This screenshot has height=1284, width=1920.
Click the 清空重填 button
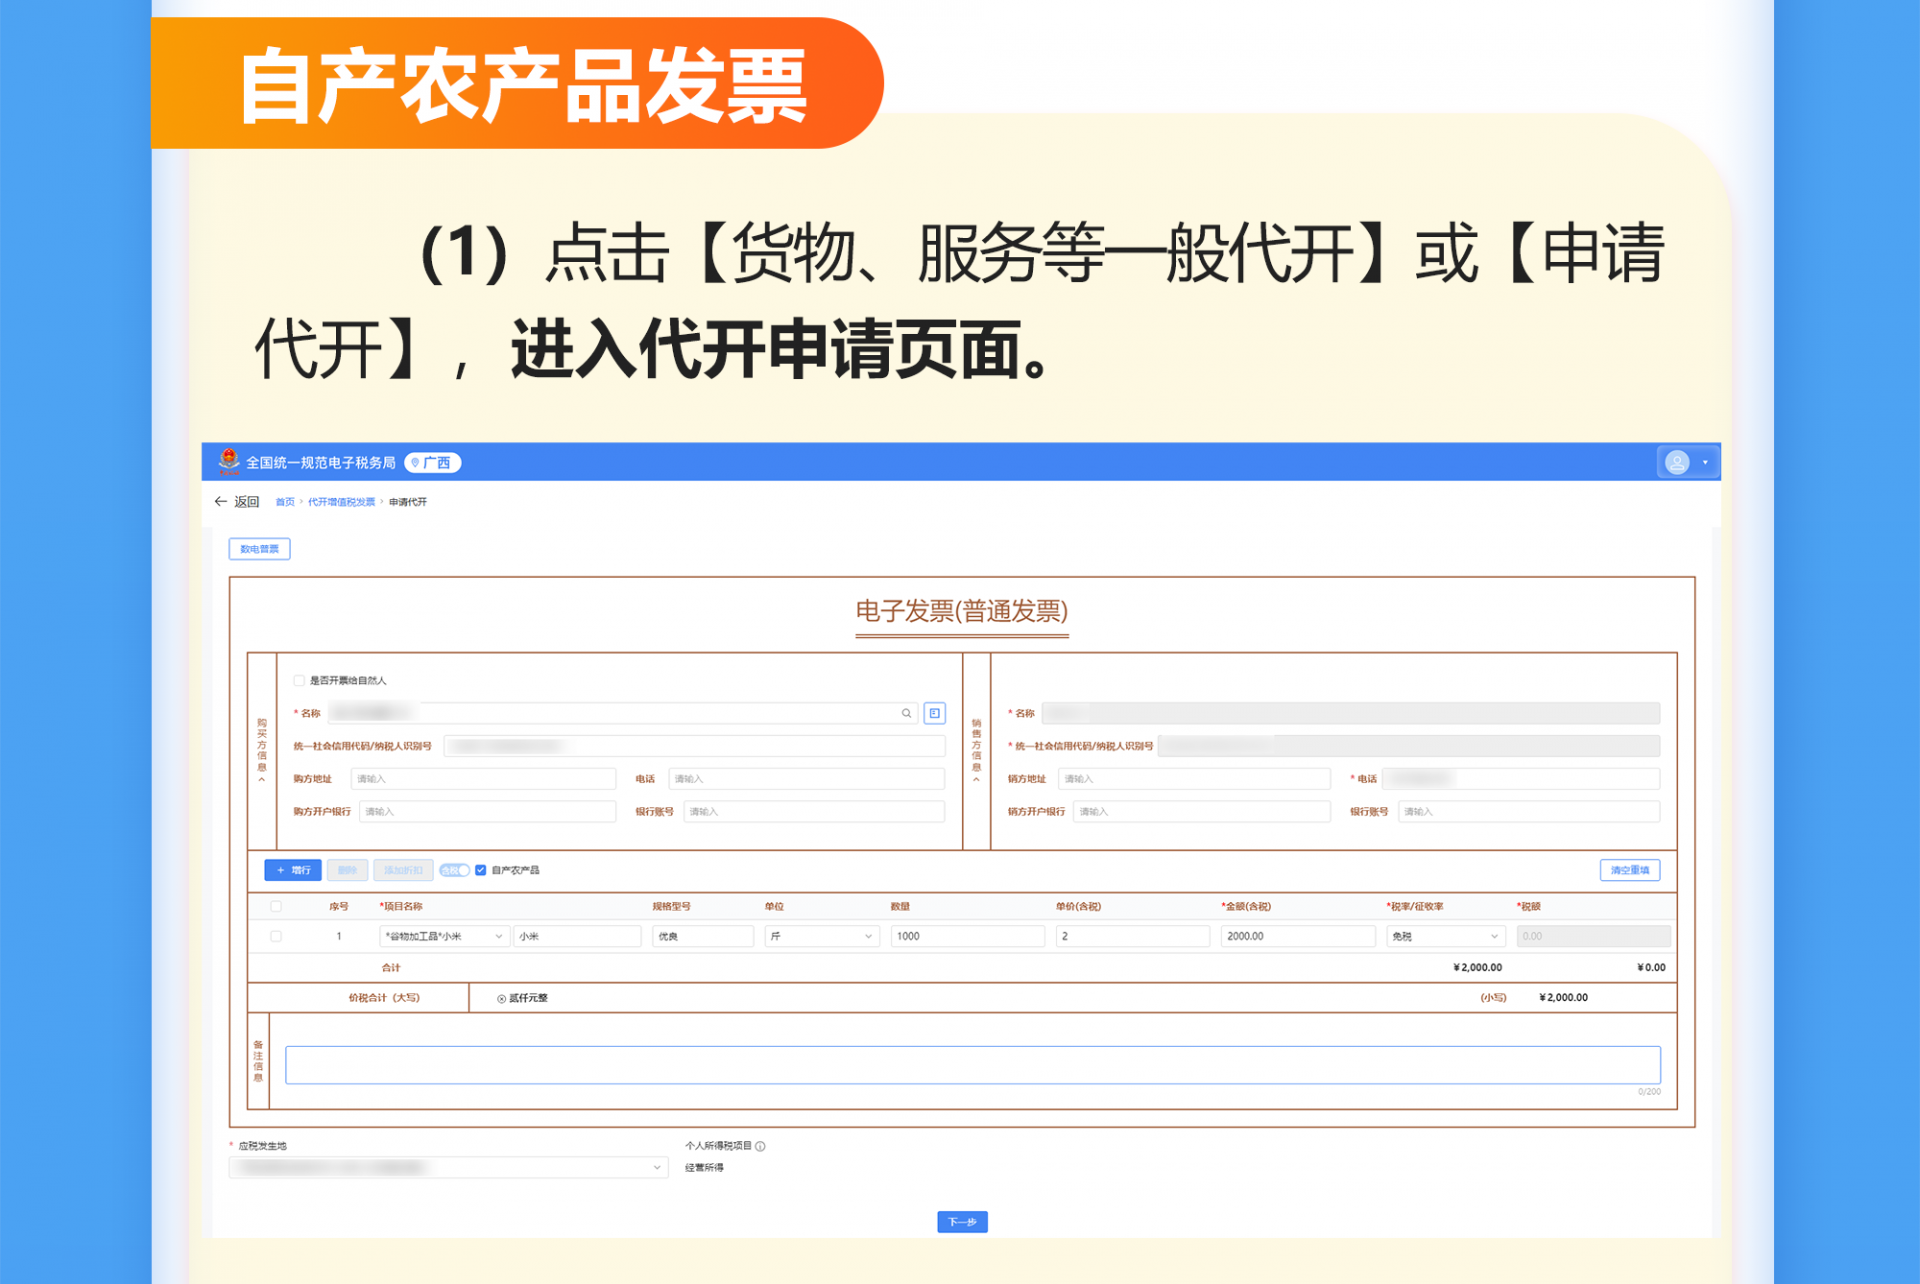(1629, 870)
